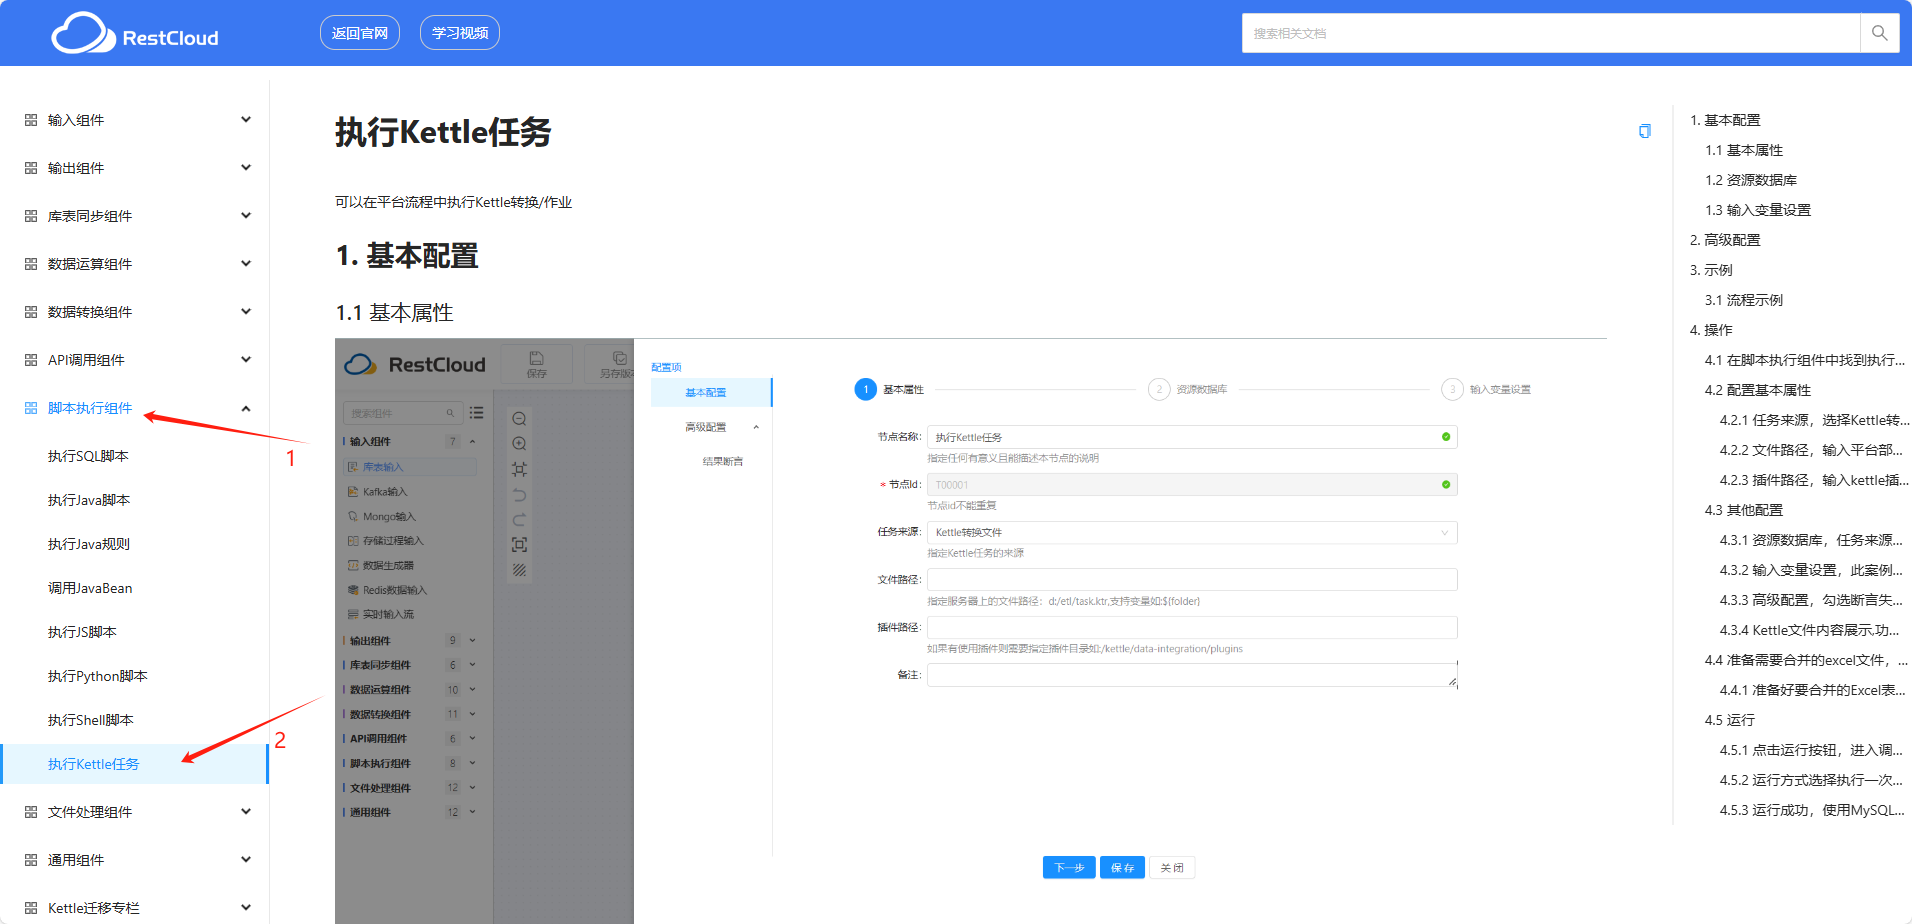This screenshot has width=1912, height=924.
Task: Expand the 数据转换组件 section chevron
Action: click(x=246, y=312)
